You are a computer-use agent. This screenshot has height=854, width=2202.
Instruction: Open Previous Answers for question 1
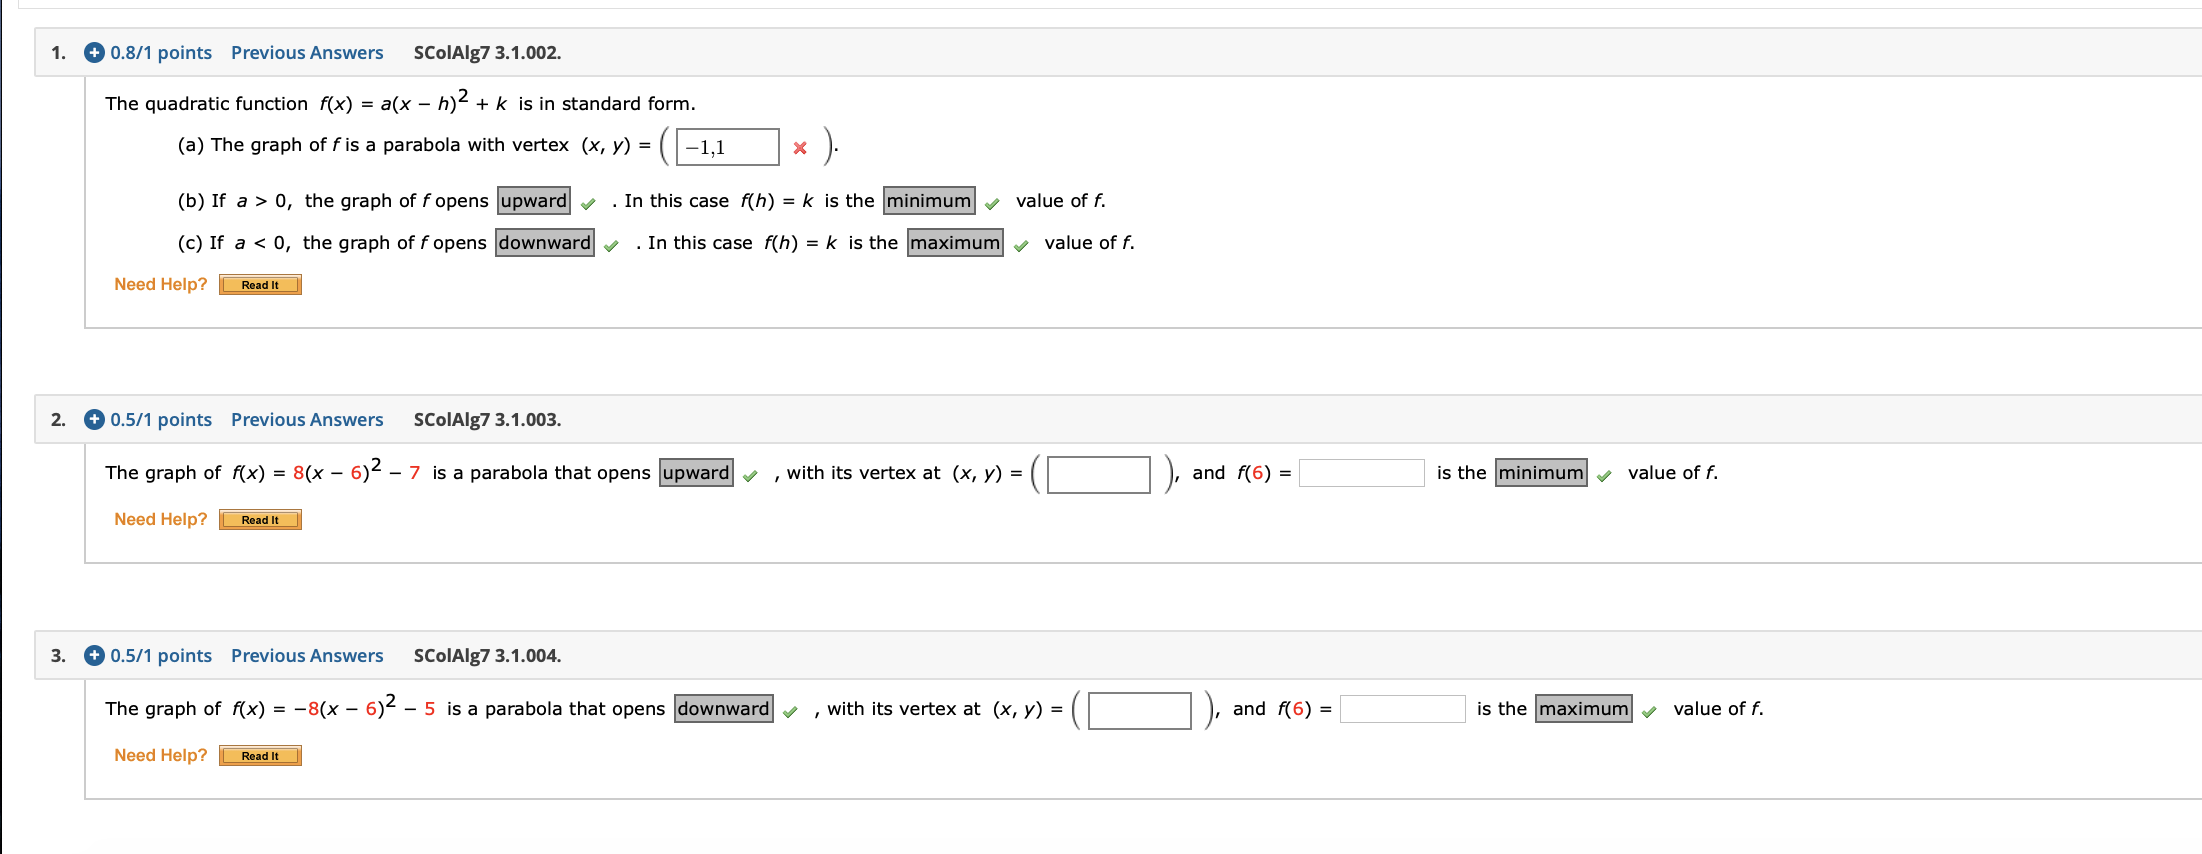307,53
